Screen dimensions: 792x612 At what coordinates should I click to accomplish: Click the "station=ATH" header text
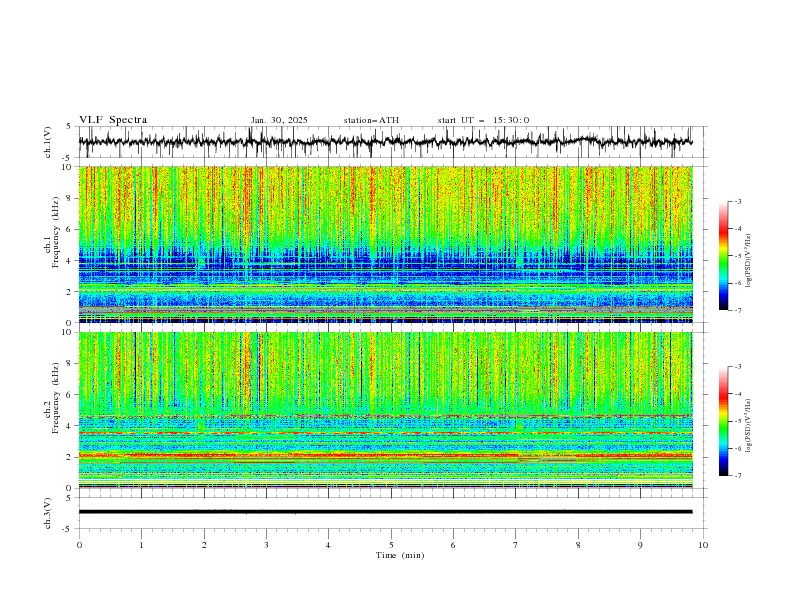pos(371,120)
